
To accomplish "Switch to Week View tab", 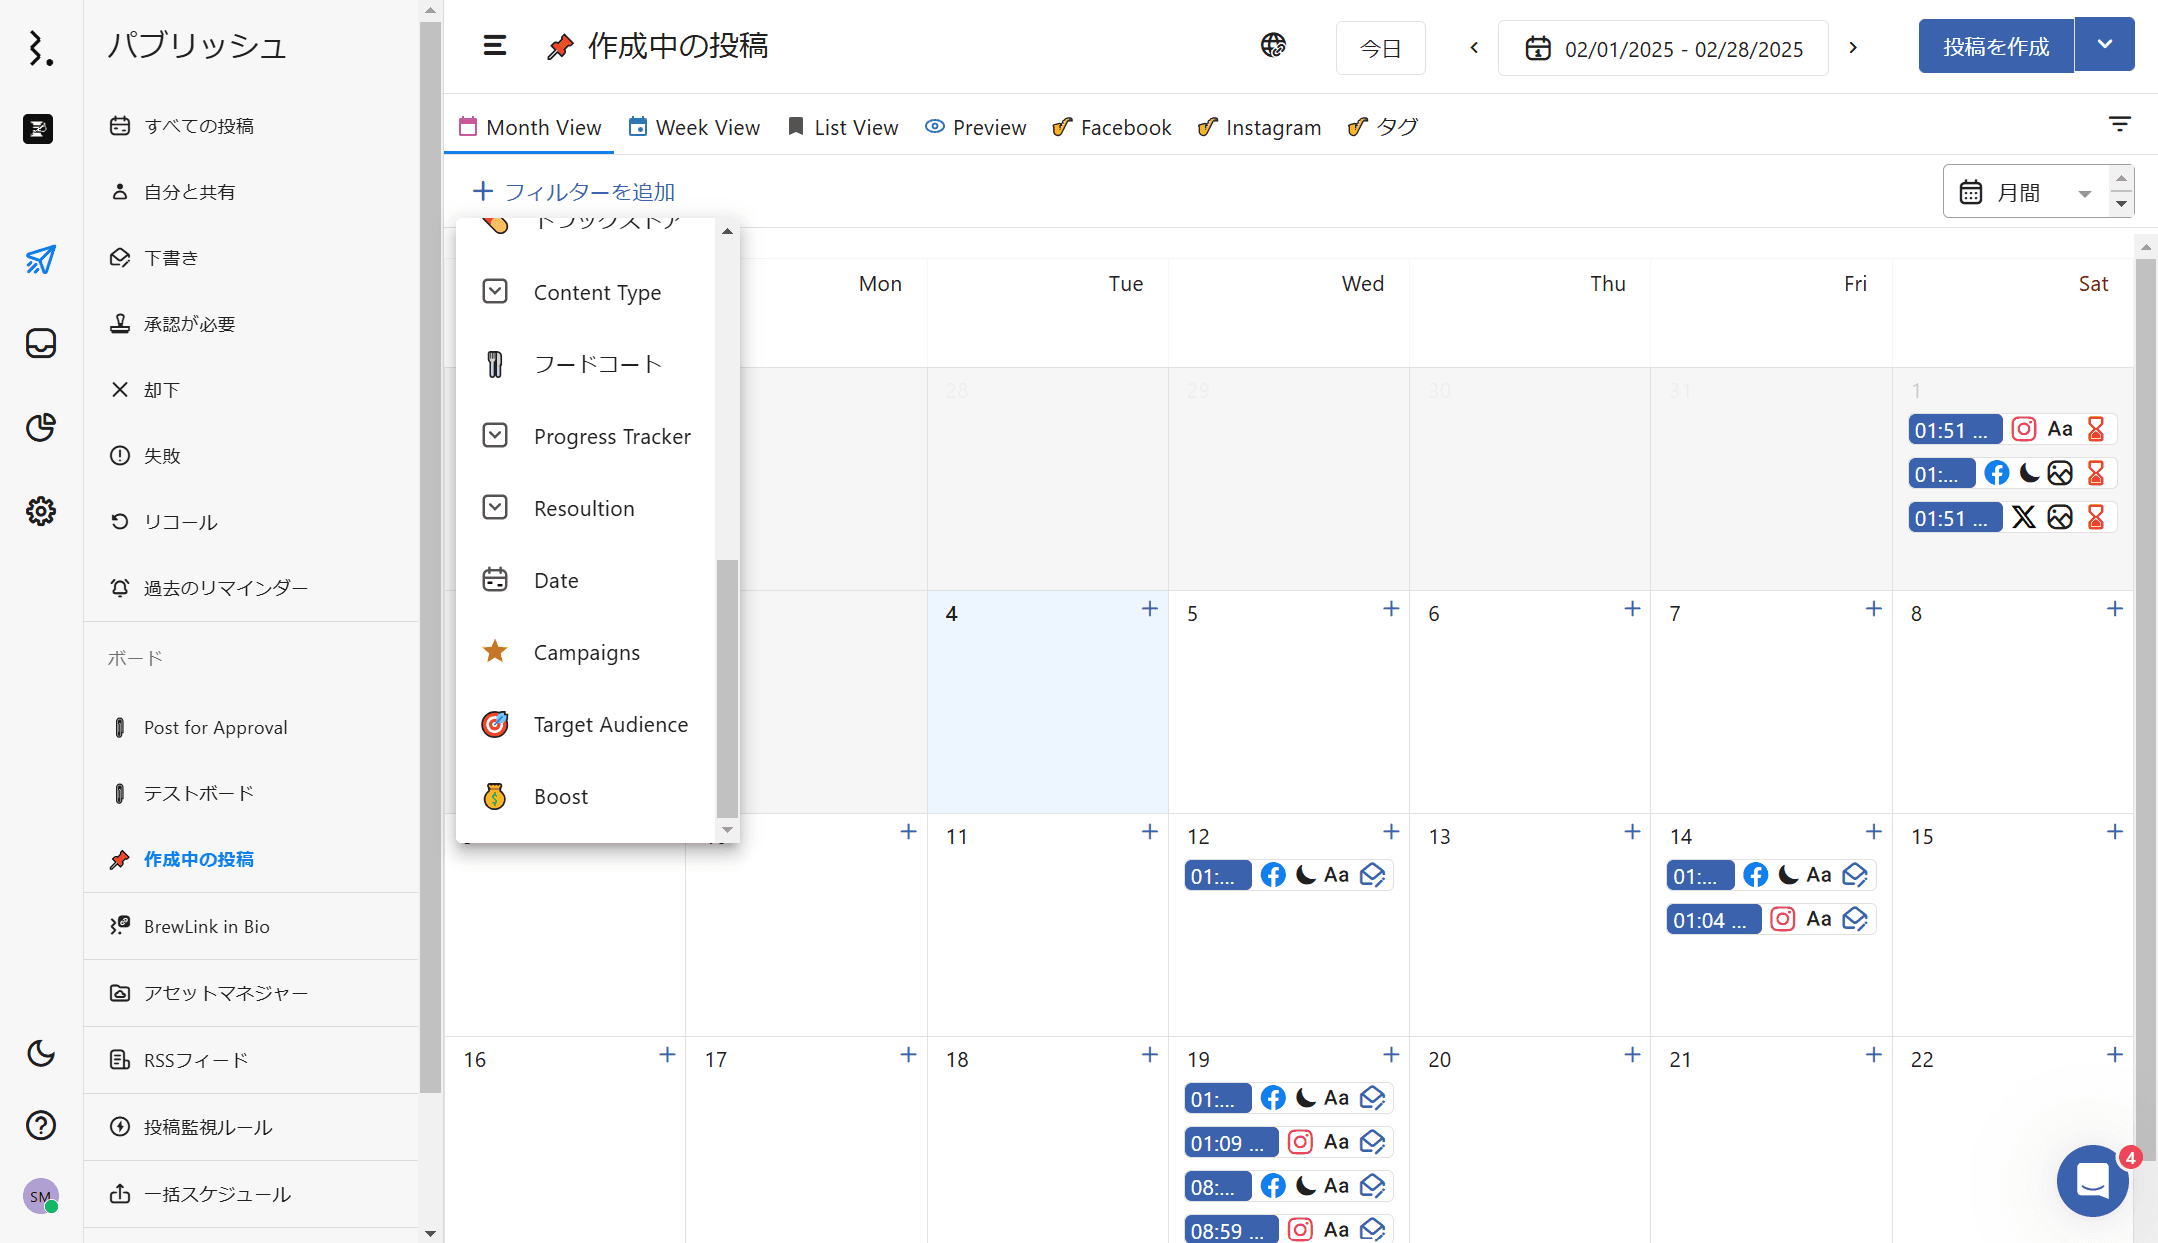I will click(694, 127).
